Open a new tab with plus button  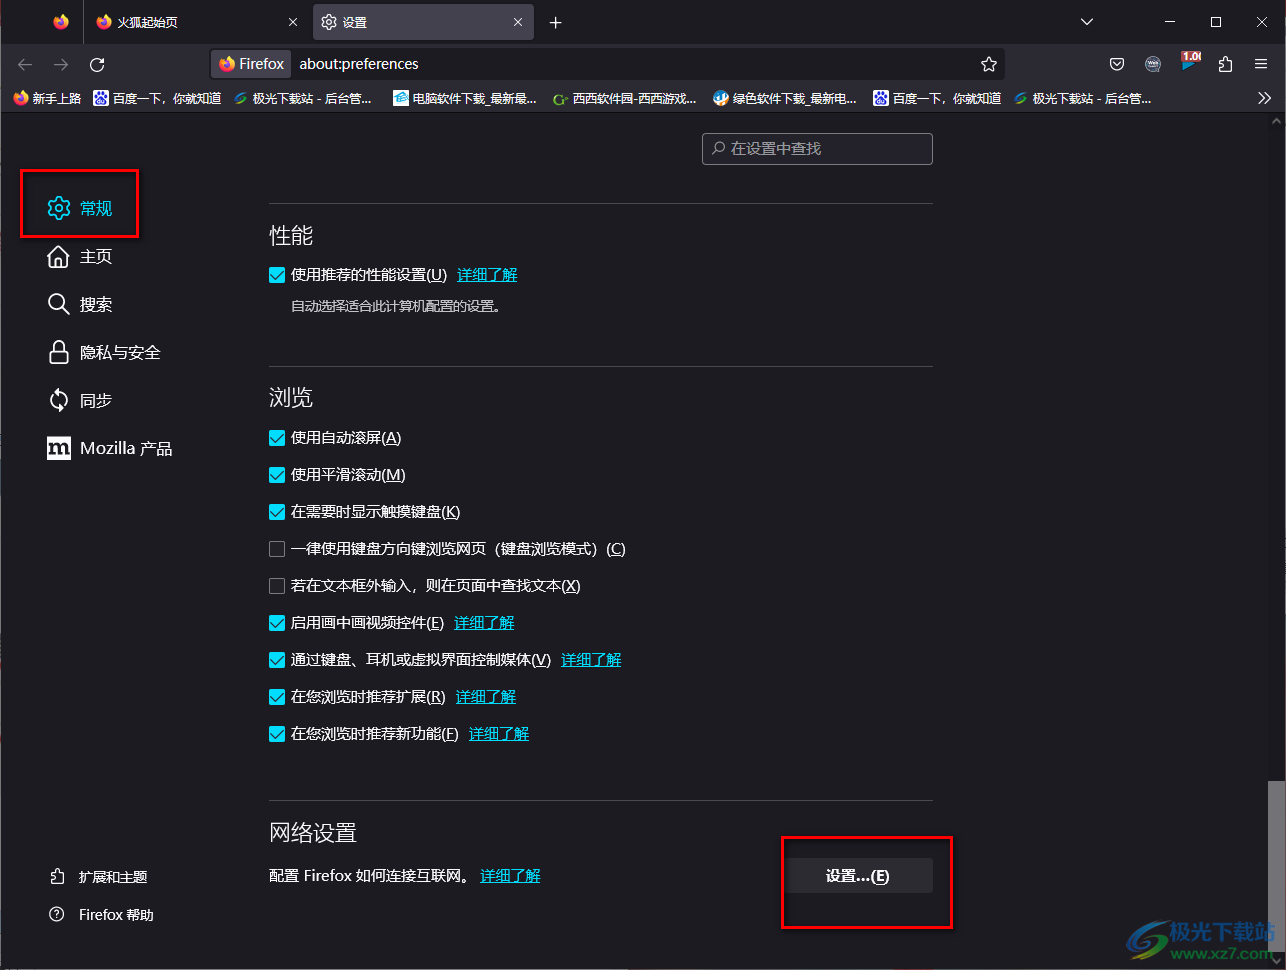556,22
